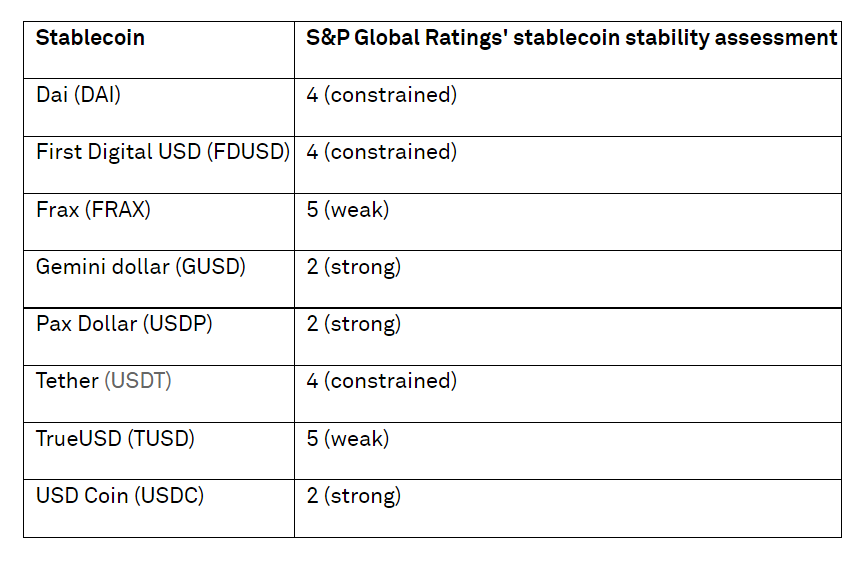The image size is (866, 561).
Task: Click TrueUSD's 5 (weak) rating cell
Action: point(347,438)
